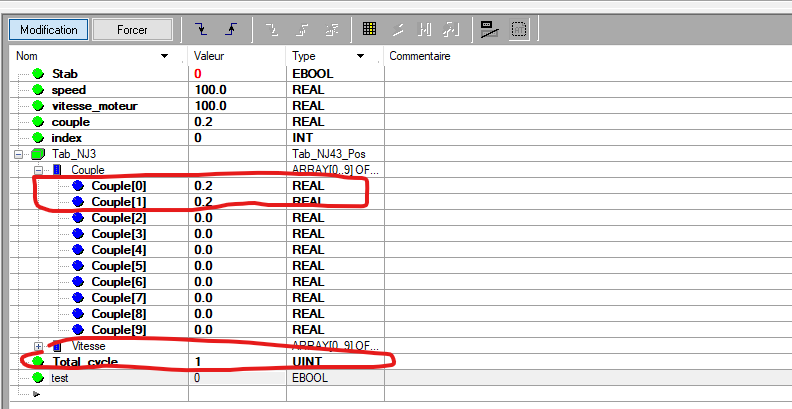
Task: Select the green Stab variable icon
Action: coord(39,74)
